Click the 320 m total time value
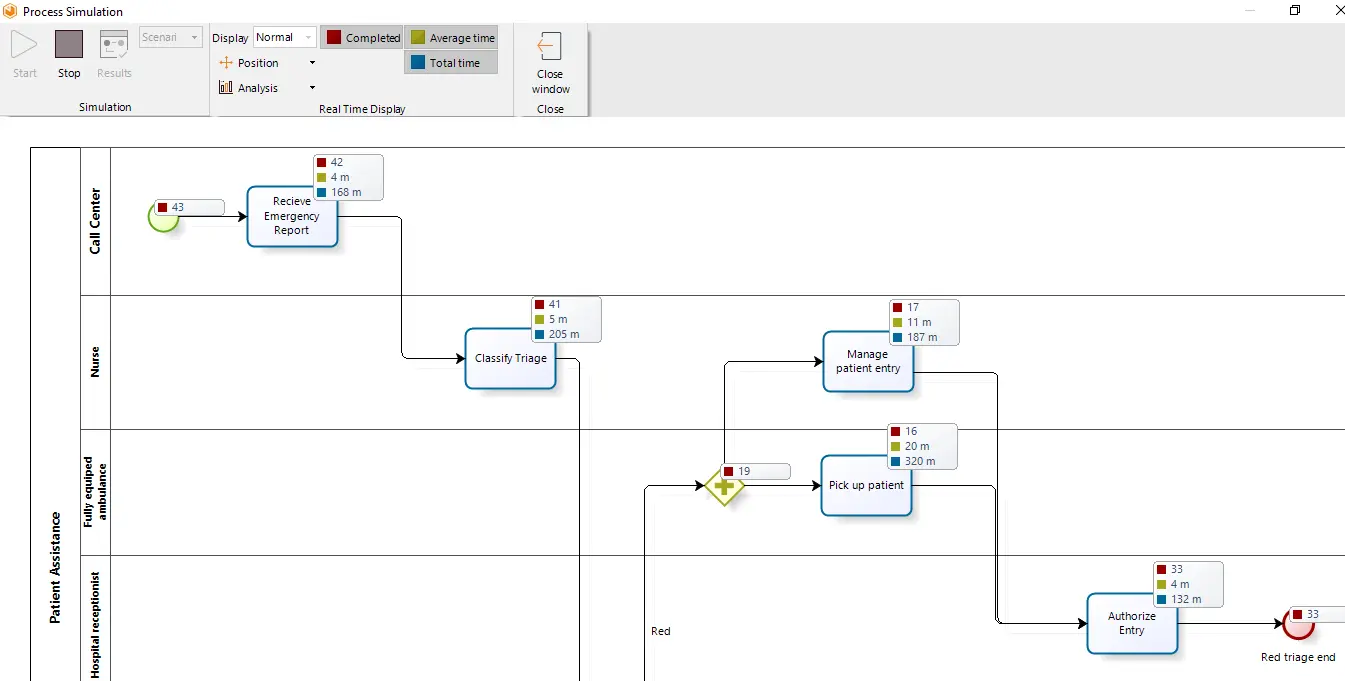Viewport: 1345px width, 681px height. pyautogui.click(x=920, y=461)
